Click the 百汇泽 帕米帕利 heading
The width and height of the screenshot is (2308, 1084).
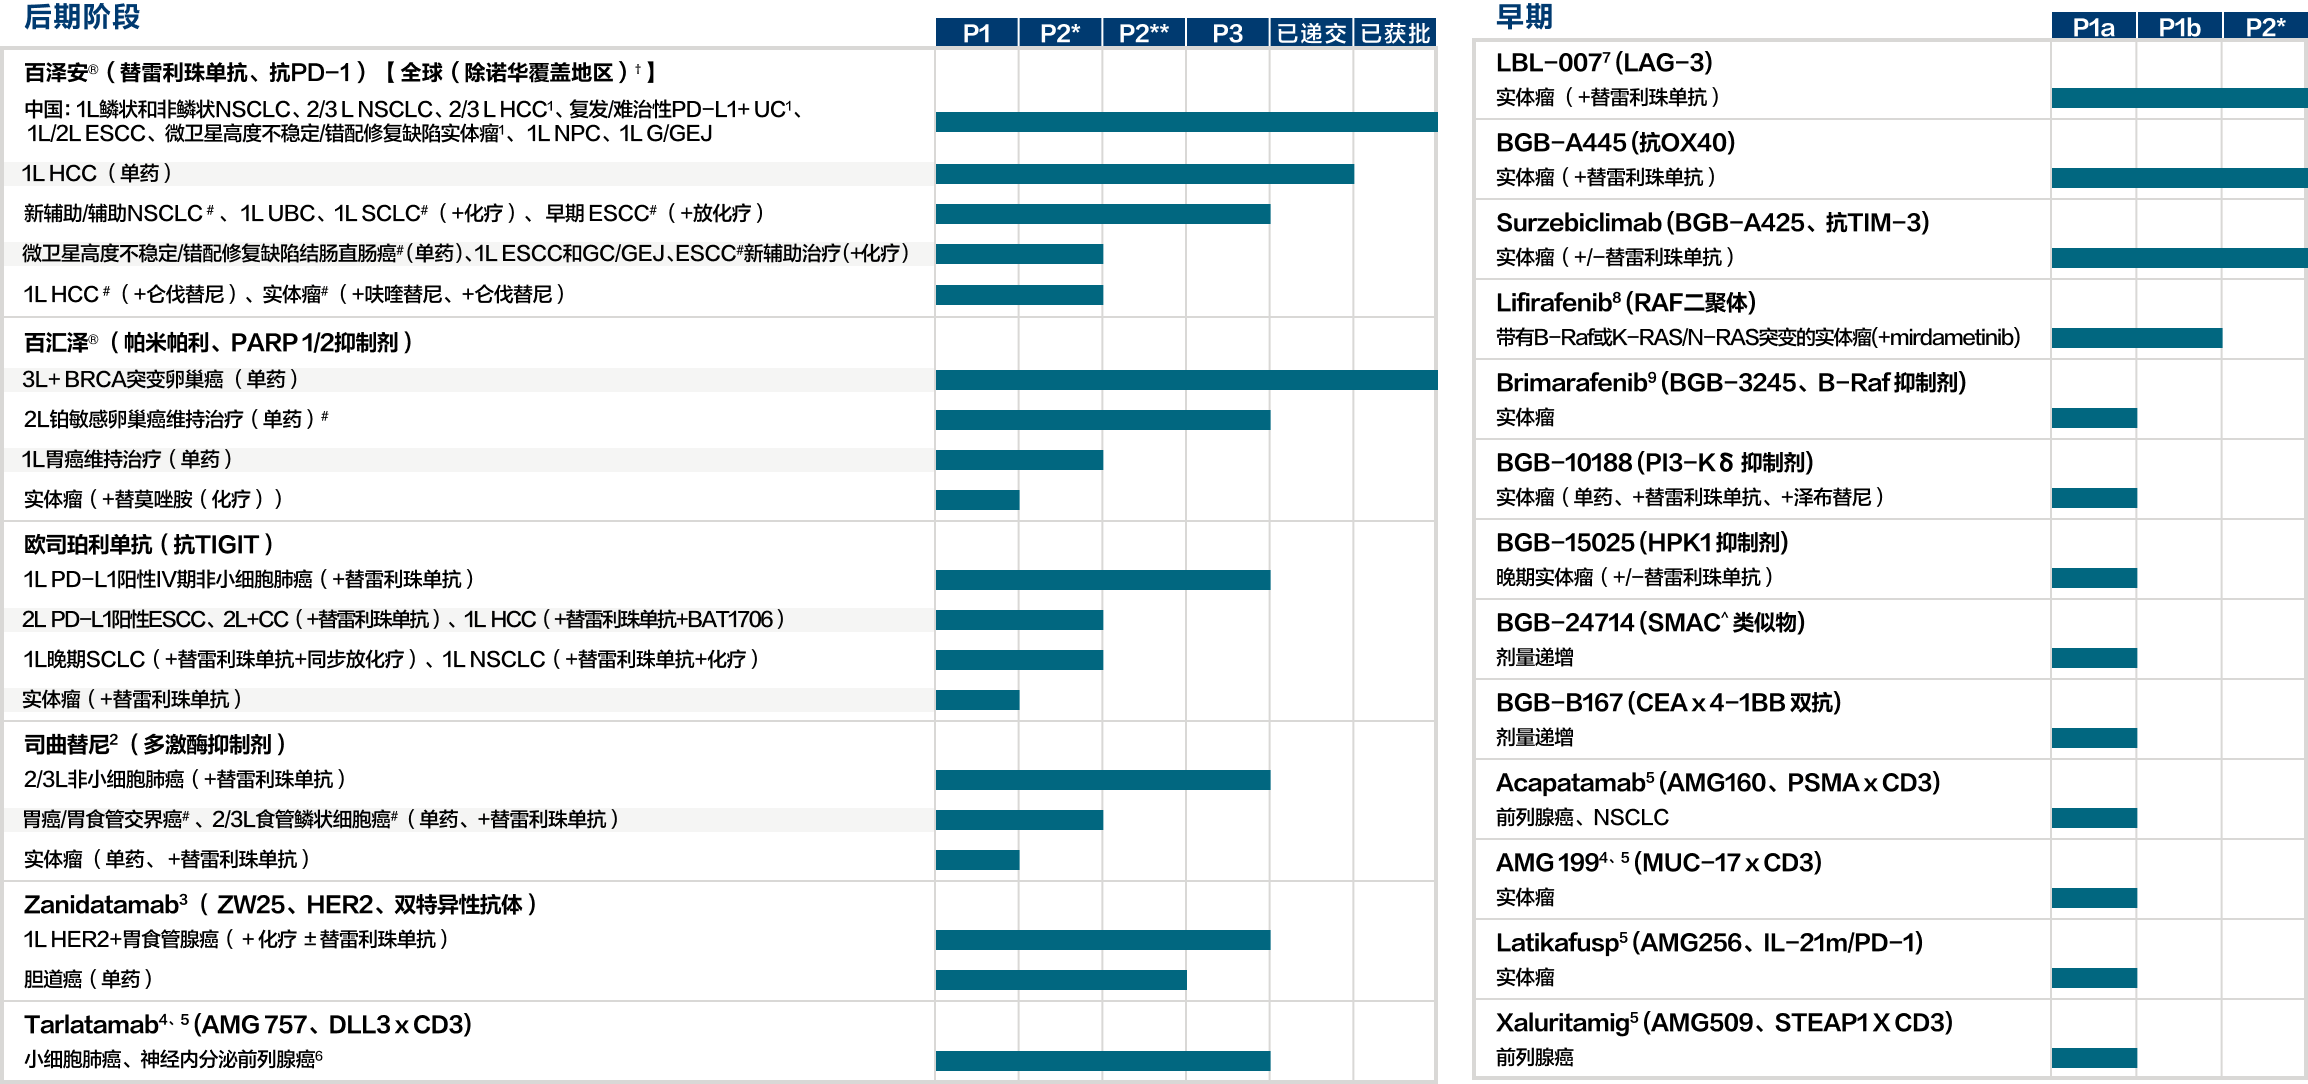(218, 343)
